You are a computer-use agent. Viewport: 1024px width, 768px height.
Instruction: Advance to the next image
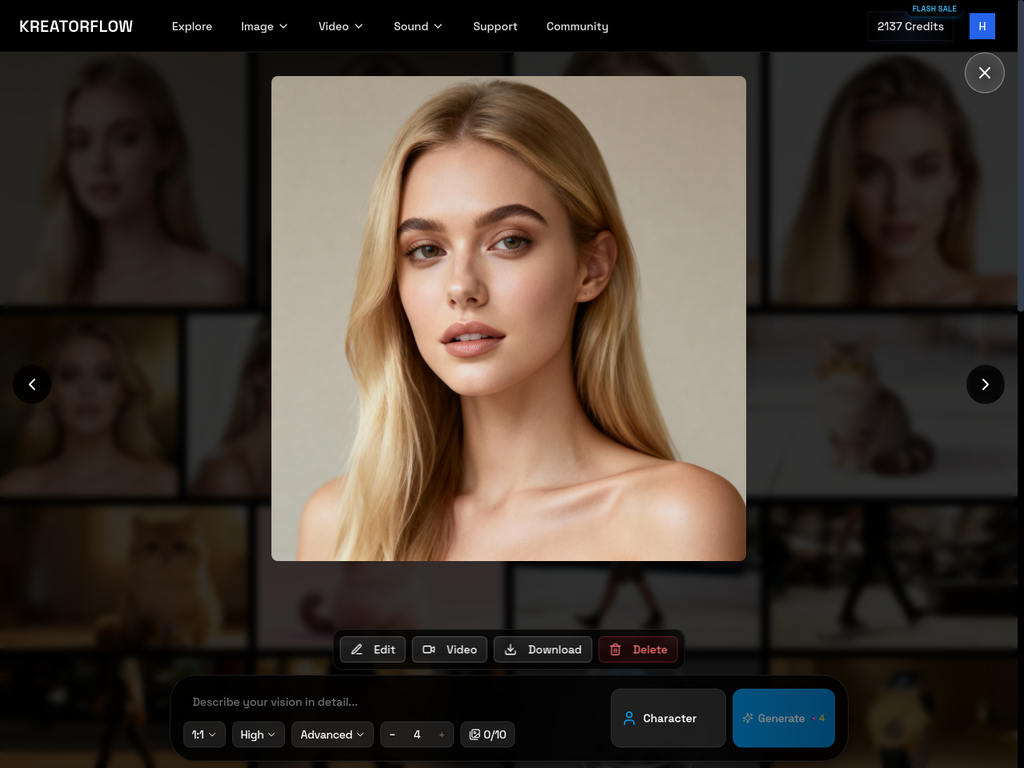click(x=985, y=384)
